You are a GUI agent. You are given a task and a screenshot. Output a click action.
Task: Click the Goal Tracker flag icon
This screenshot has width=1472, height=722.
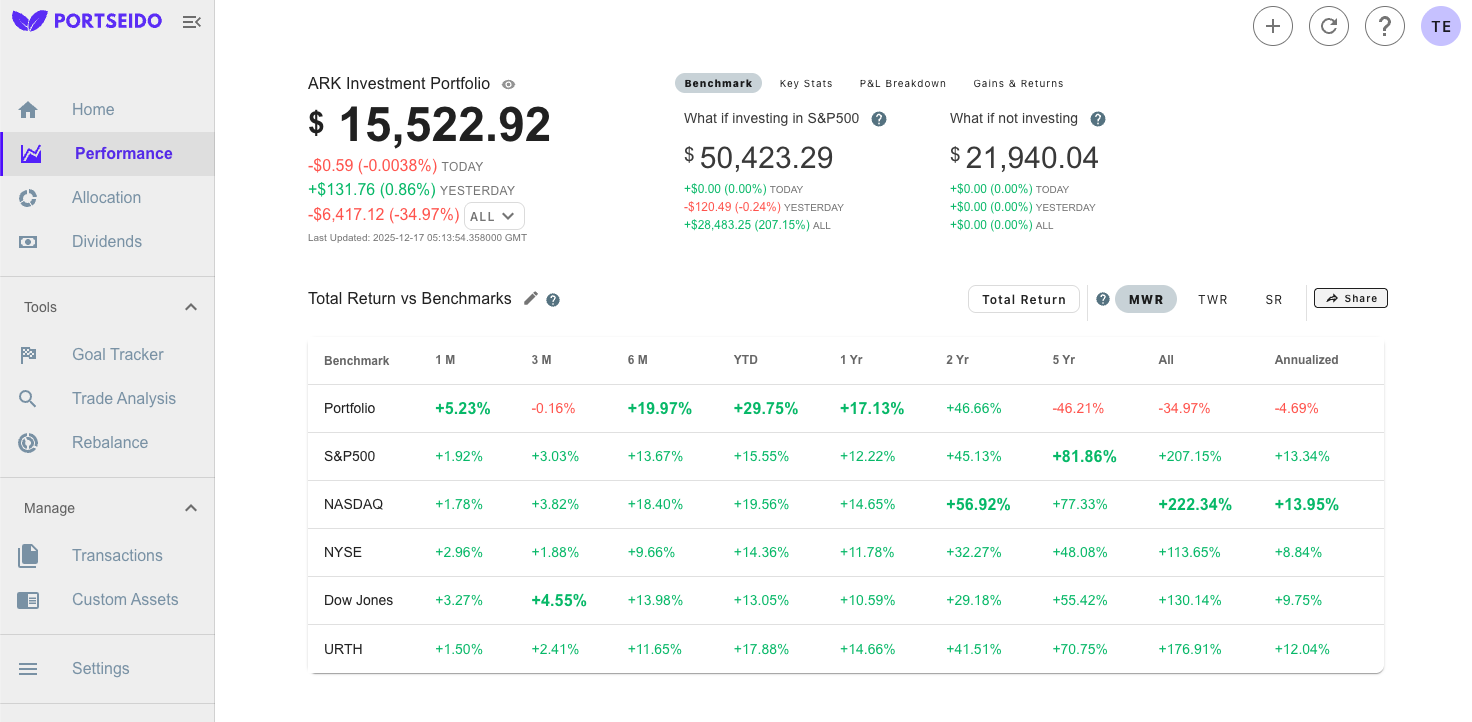tap(29, 354)
